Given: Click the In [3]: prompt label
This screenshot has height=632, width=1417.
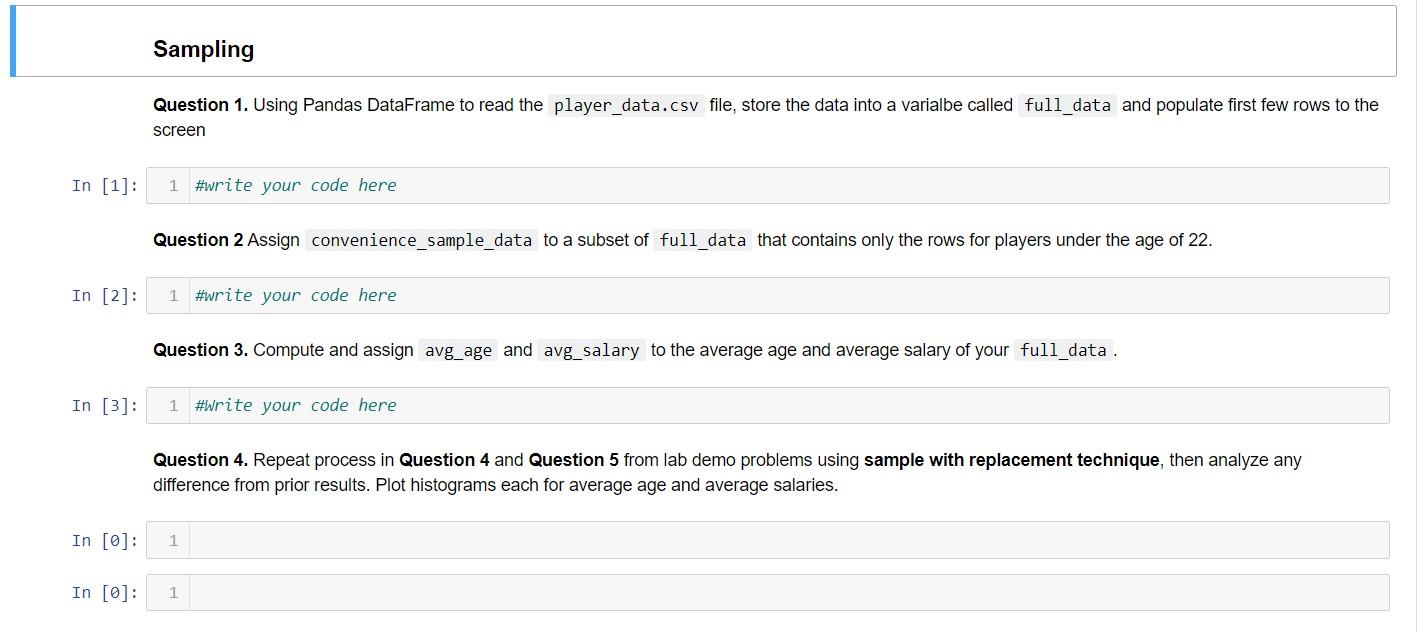Looking at the screenshot, I should pos(103,405).
